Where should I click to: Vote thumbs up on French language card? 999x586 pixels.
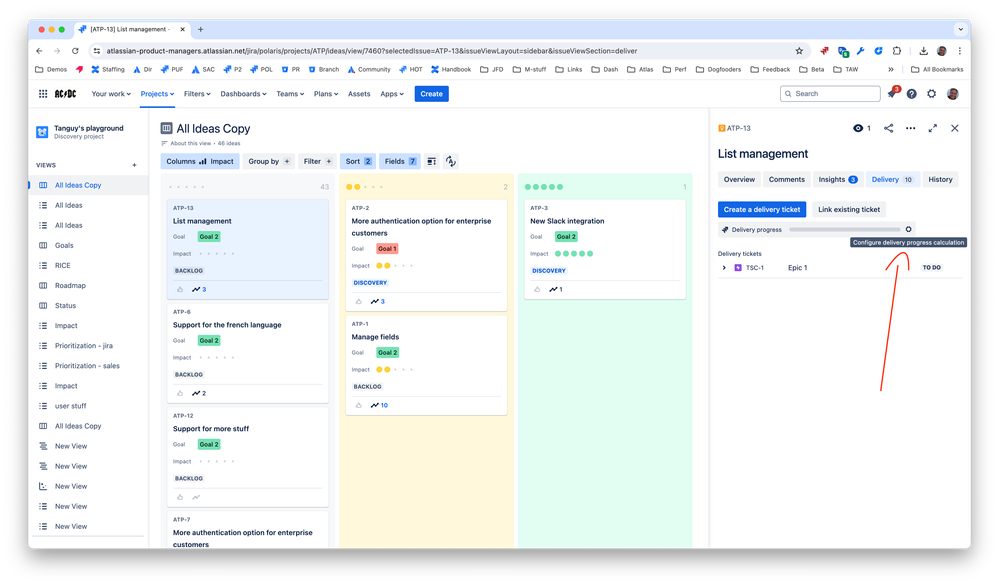(180, 393)
